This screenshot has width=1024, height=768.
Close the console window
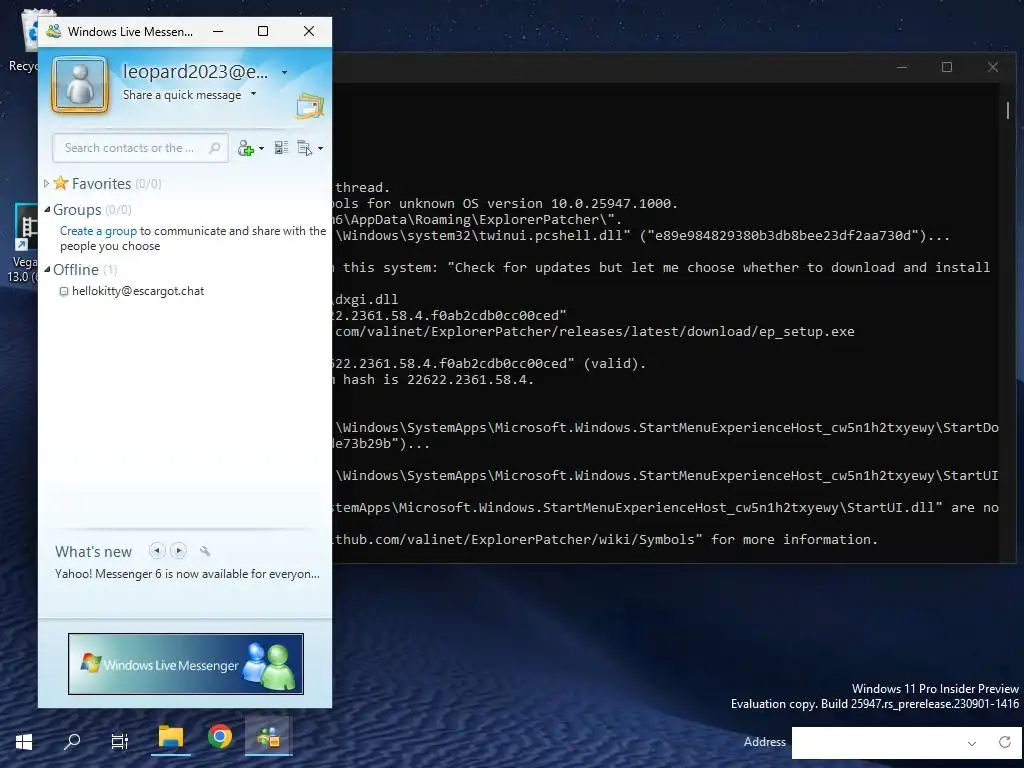pos(993,67)
